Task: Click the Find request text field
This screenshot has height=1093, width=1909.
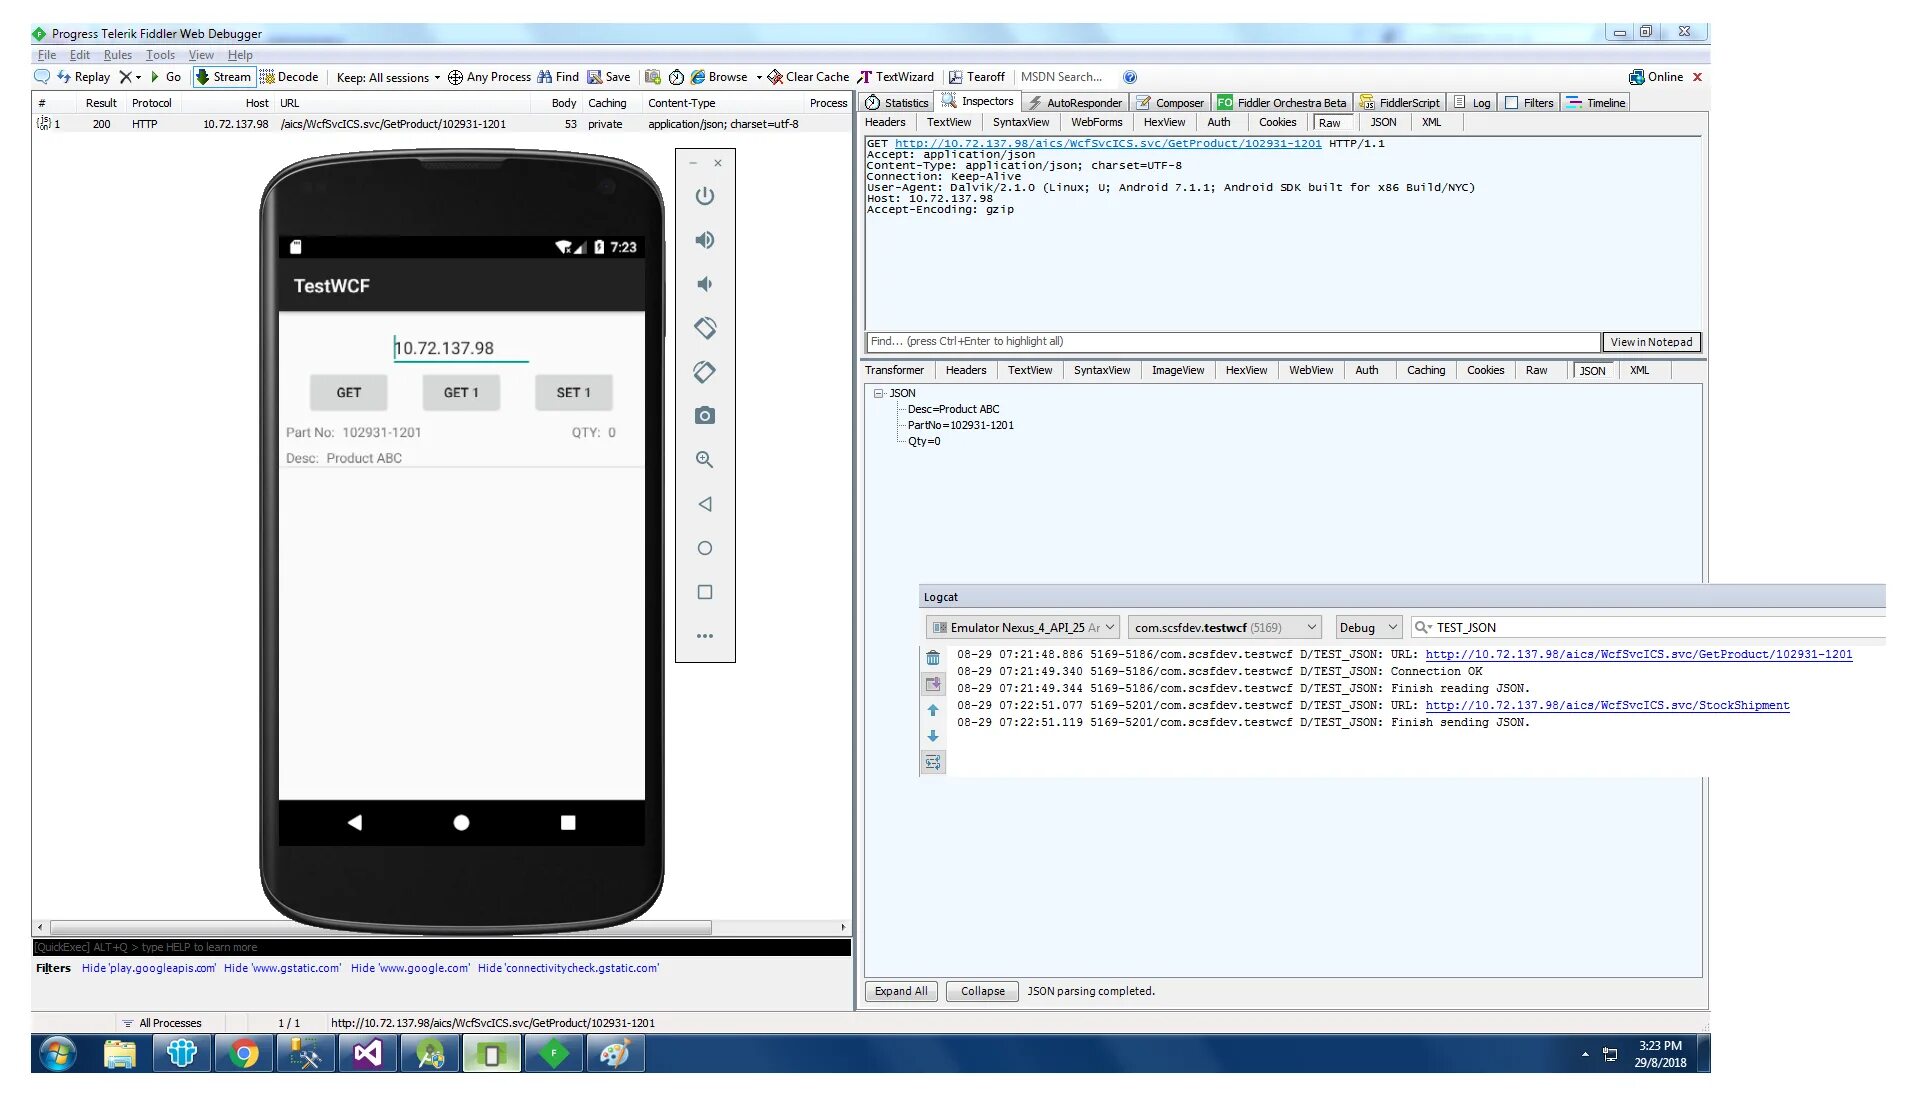Action: point(1232,342)
